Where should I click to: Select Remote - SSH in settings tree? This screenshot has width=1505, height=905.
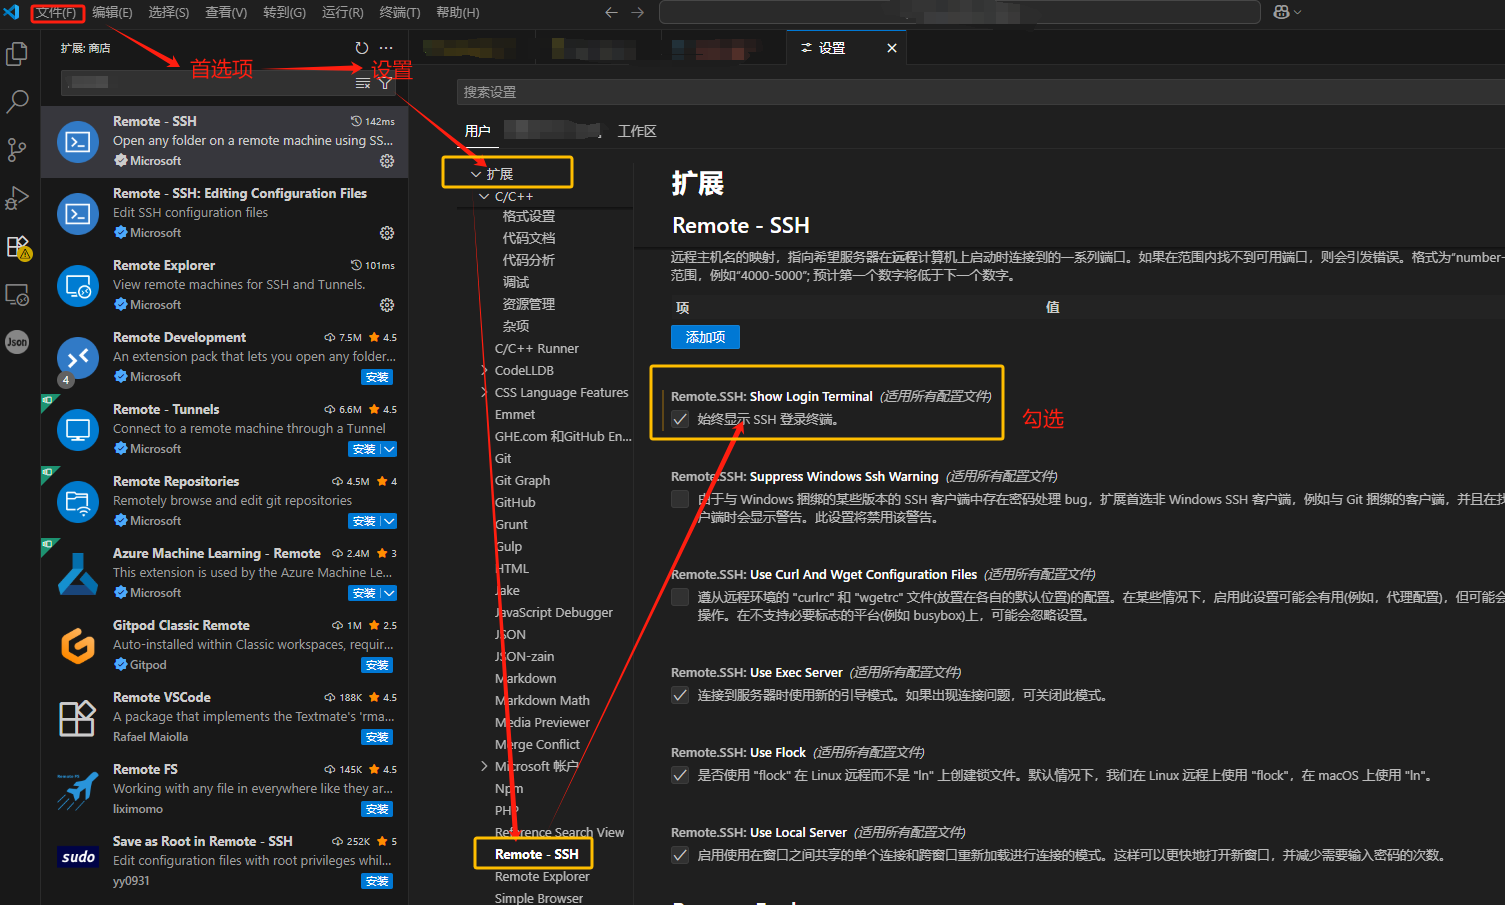click(x=536, y=854)
